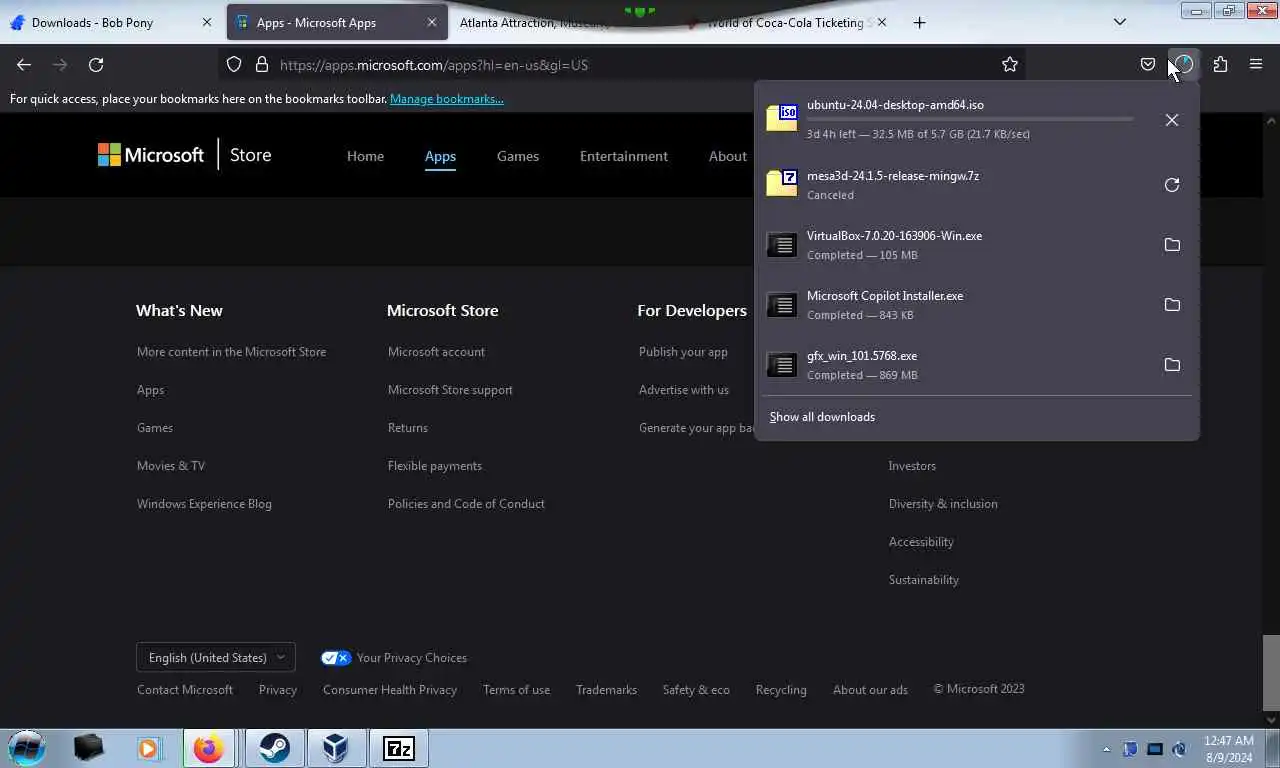Open the English (United States) language selector
Screen dimensions: 1280x768
216,657
